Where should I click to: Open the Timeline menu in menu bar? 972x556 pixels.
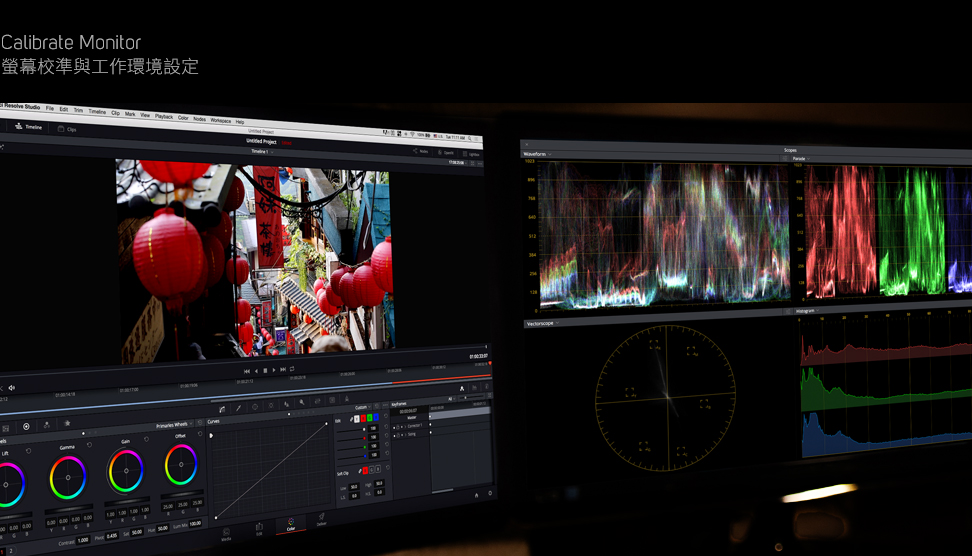(97, 112)
